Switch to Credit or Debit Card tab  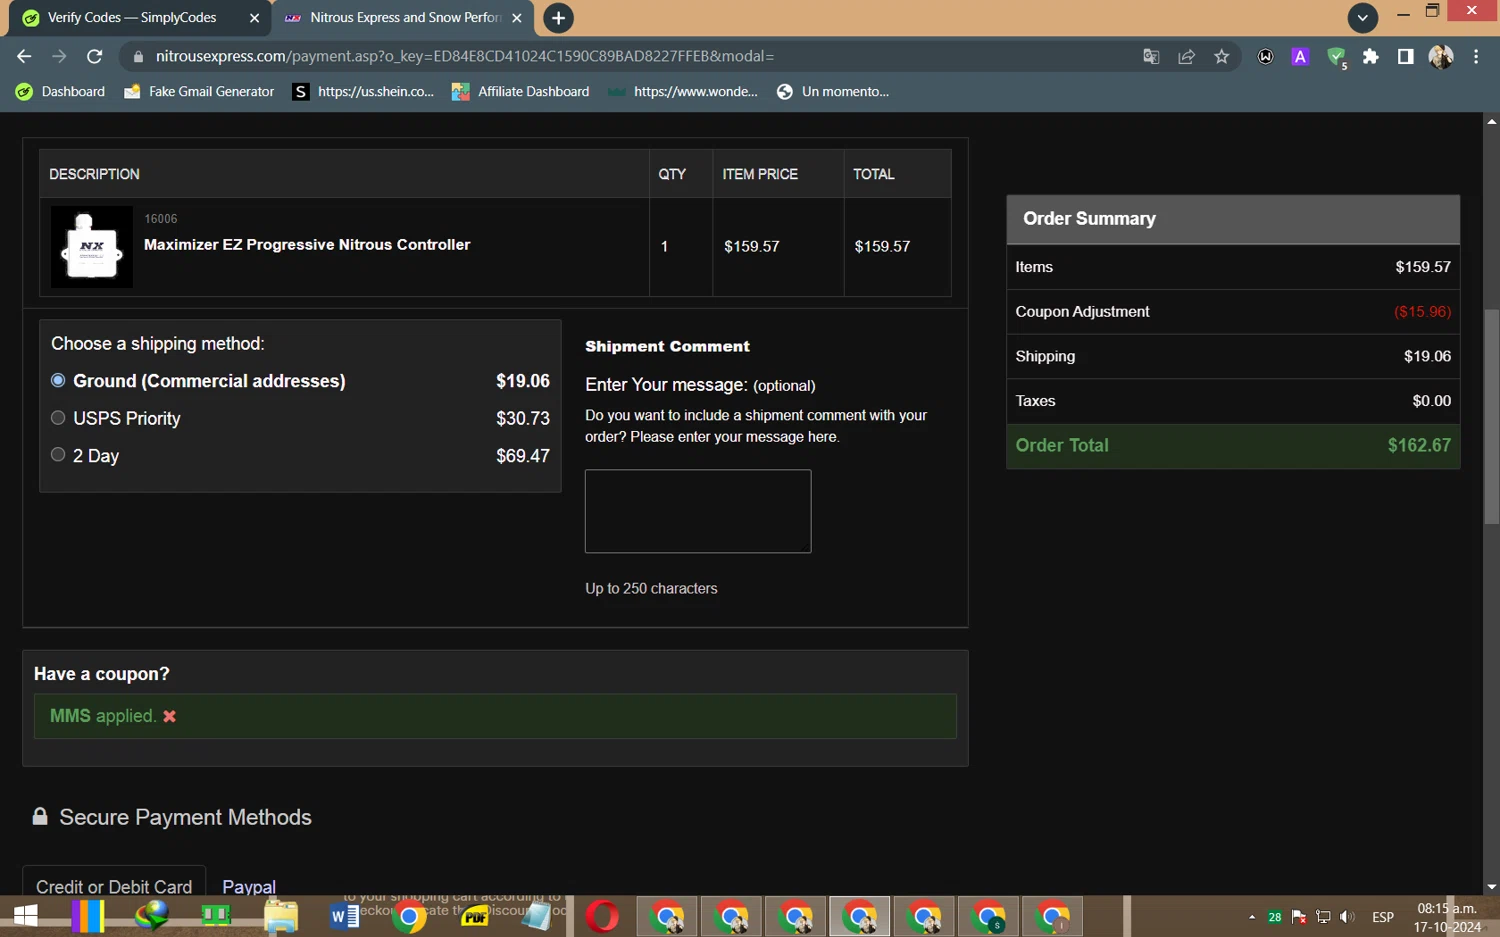(x=114, y=886)
